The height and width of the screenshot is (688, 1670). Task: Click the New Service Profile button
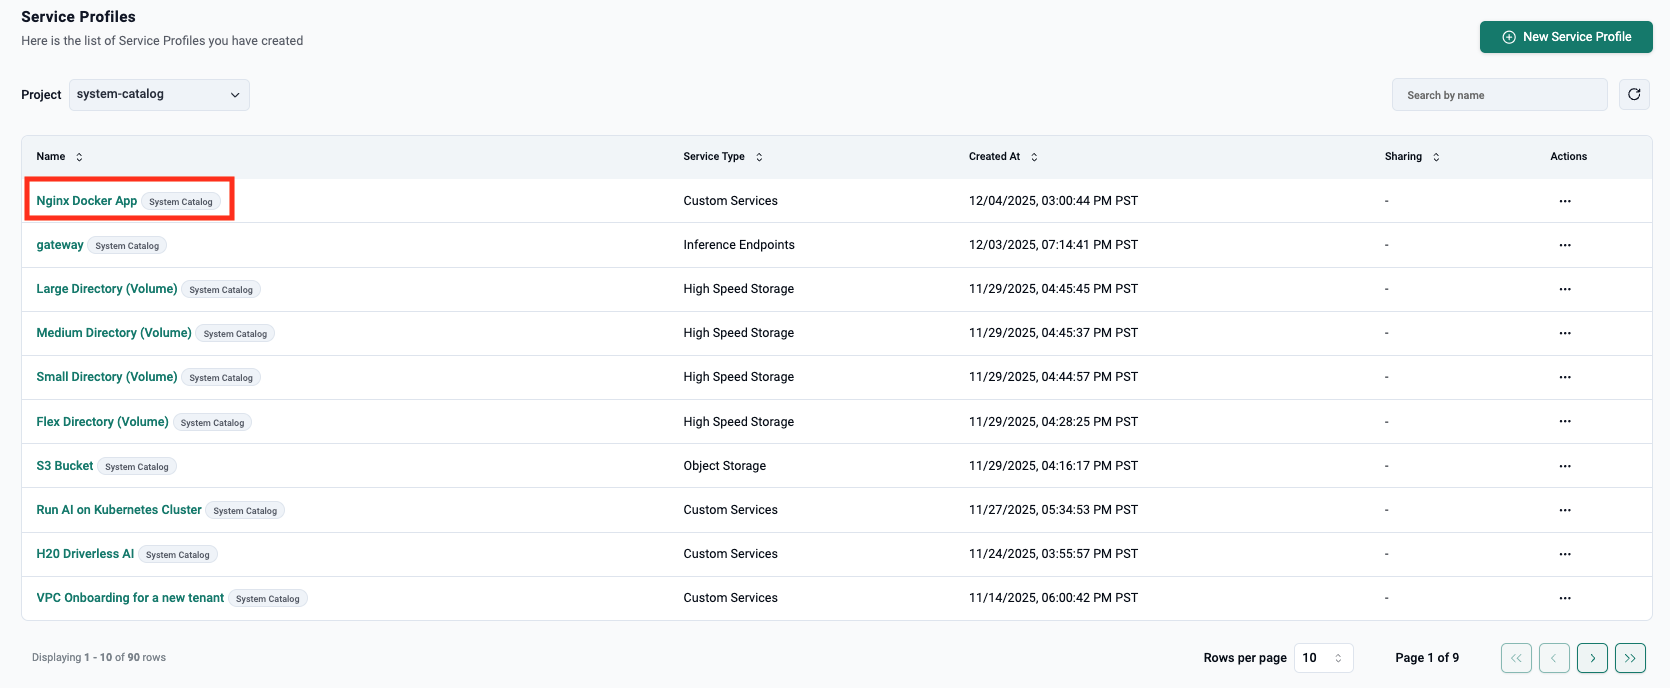click(x=1565, y=37)
